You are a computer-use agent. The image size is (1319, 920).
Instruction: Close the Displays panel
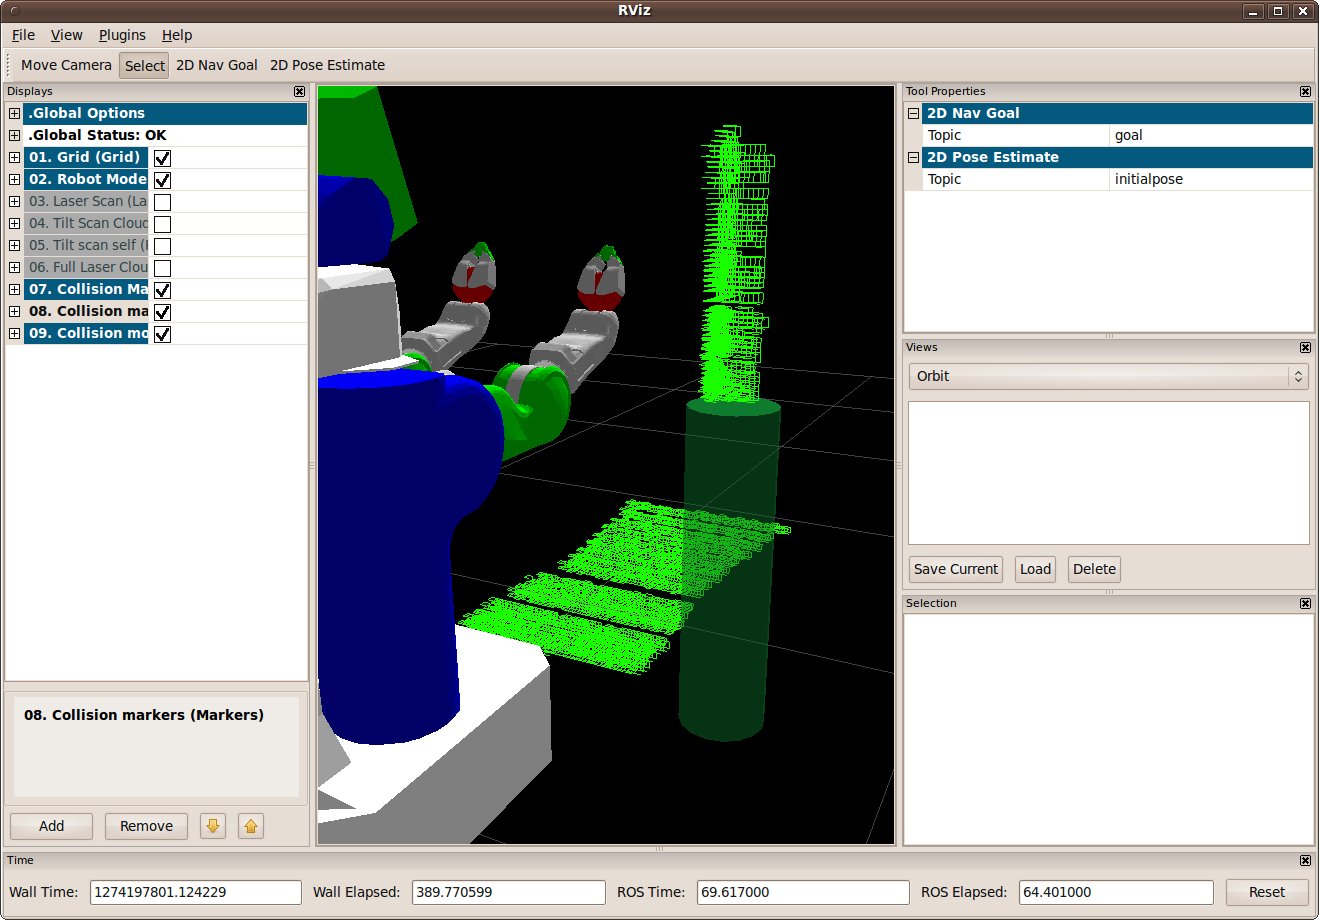pyautogui.click(x=299, y=92)
